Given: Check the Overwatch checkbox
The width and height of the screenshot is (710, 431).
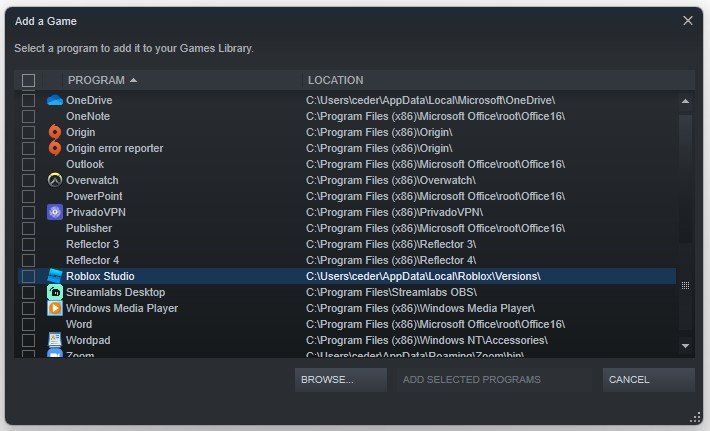Looking at the screenshot, I should [29, 180].
